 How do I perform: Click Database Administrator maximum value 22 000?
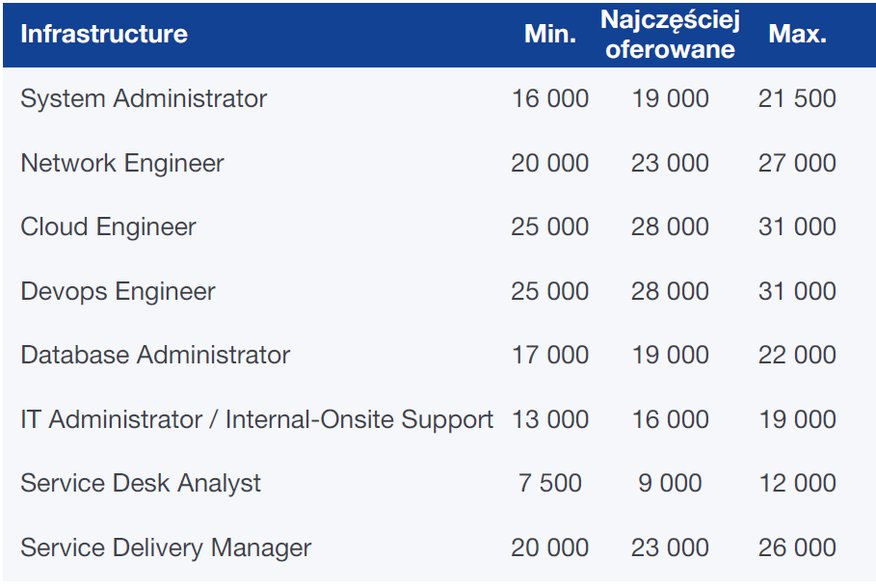[797, 355]
